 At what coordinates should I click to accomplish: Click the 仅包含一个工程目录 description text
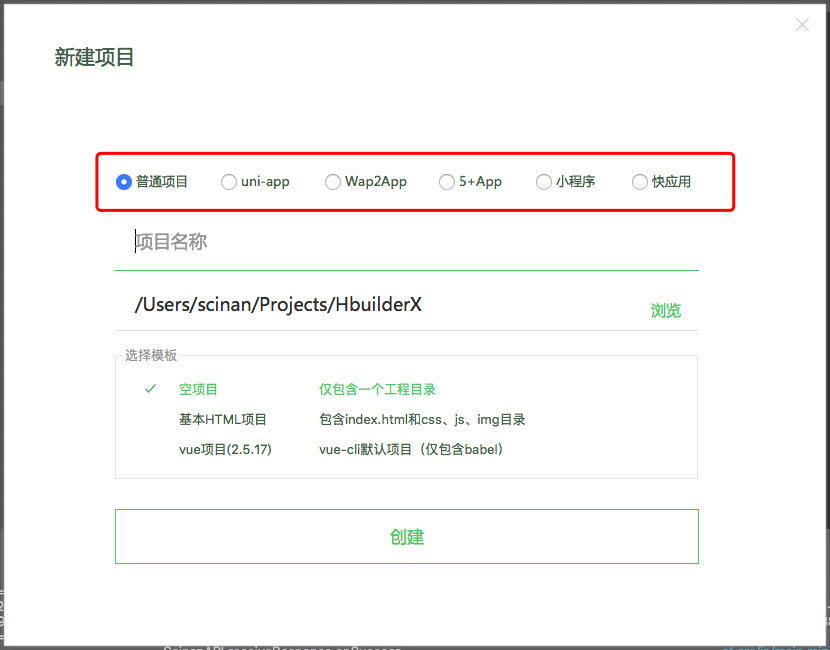(377, 389)
